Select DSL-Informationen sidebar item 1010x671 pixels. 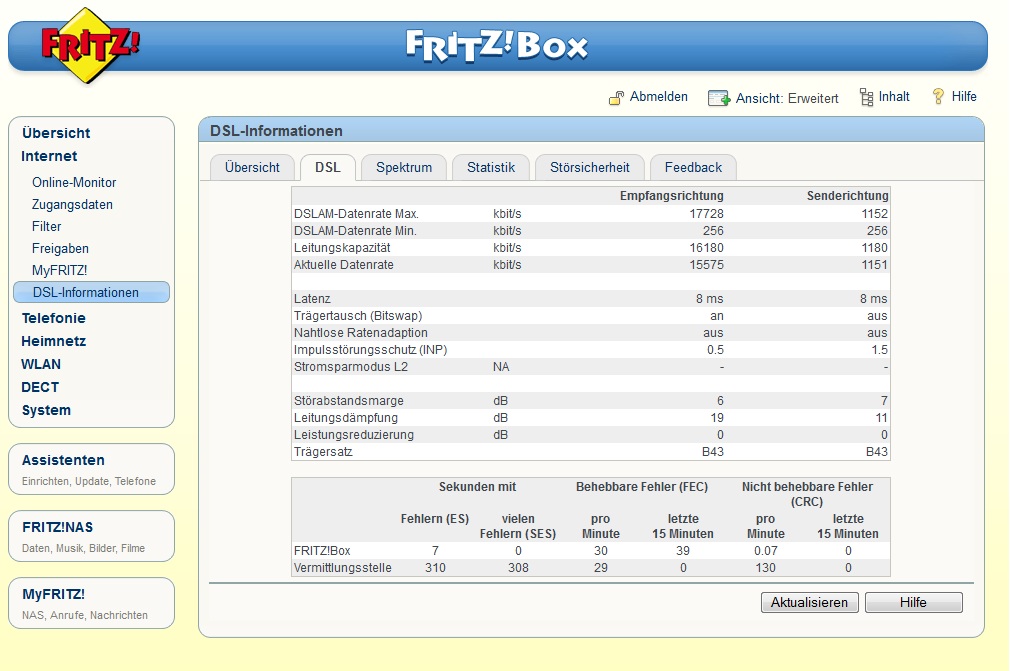(x=91, y=292)
